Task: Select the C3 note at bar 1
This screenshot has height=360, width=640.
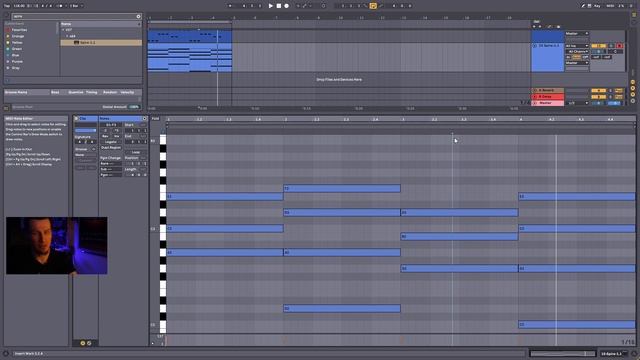Action: [x=225, y=229]
